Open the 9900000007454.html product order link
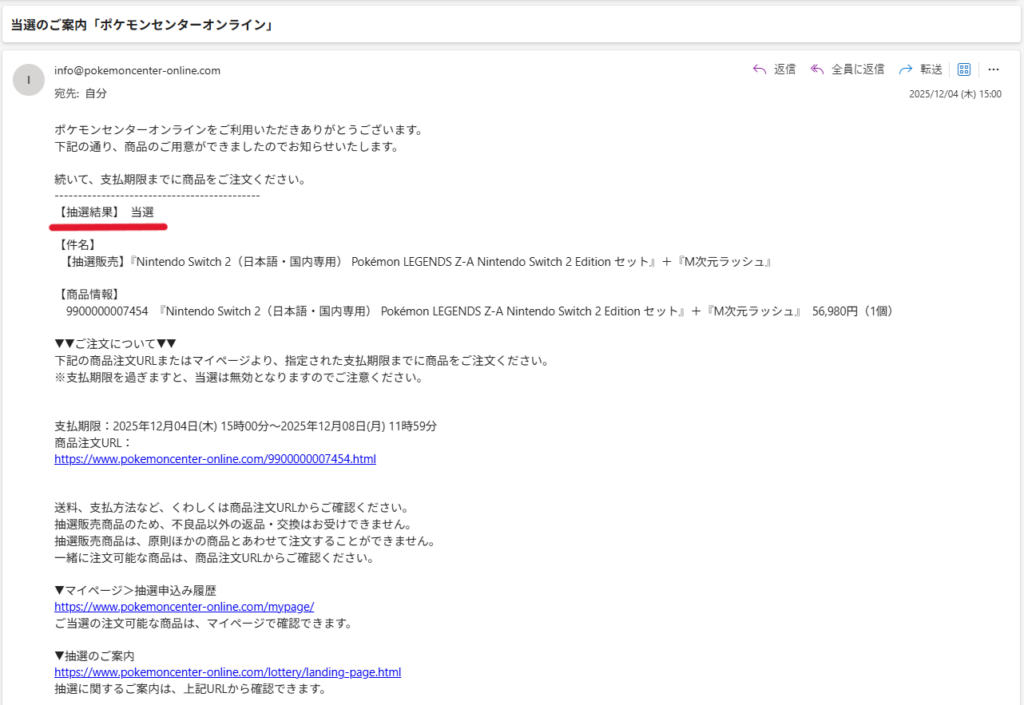Viewport: 1024px width, 705px height. tap(215, 459)
